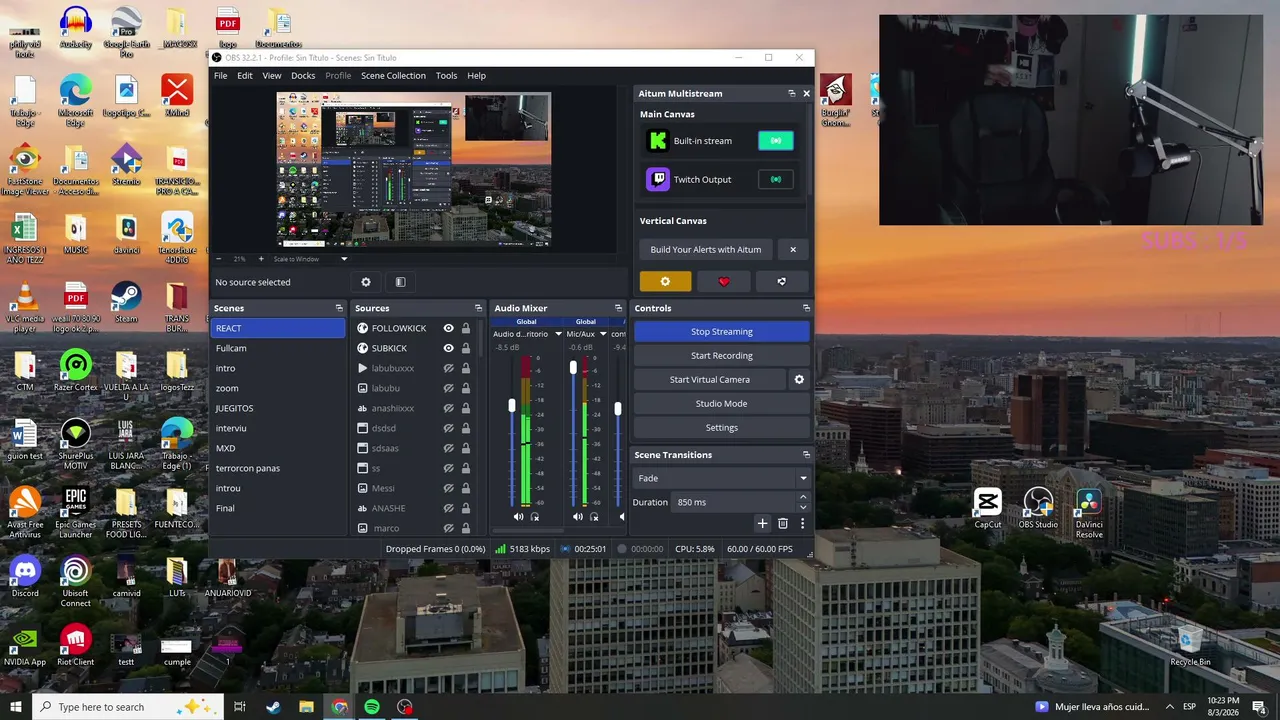Open the Edit menu
This screenshot has height=720, width=1280.
click(x=245, y=76)
